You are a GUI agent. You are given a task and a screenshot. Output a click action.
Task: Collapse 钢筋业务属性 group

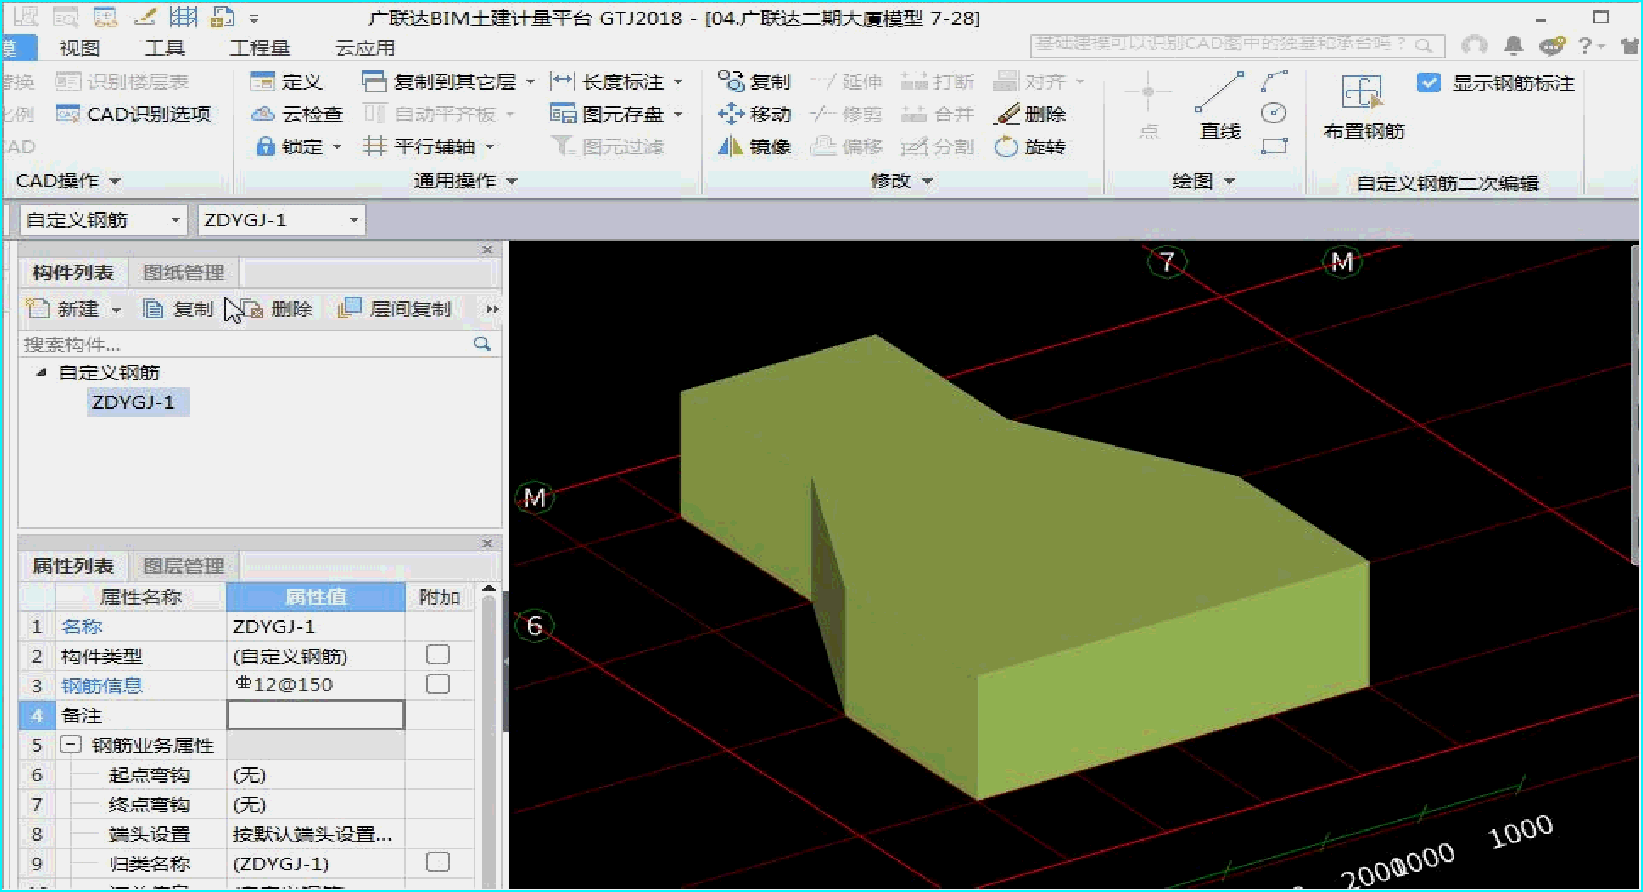tap(71, 745)
